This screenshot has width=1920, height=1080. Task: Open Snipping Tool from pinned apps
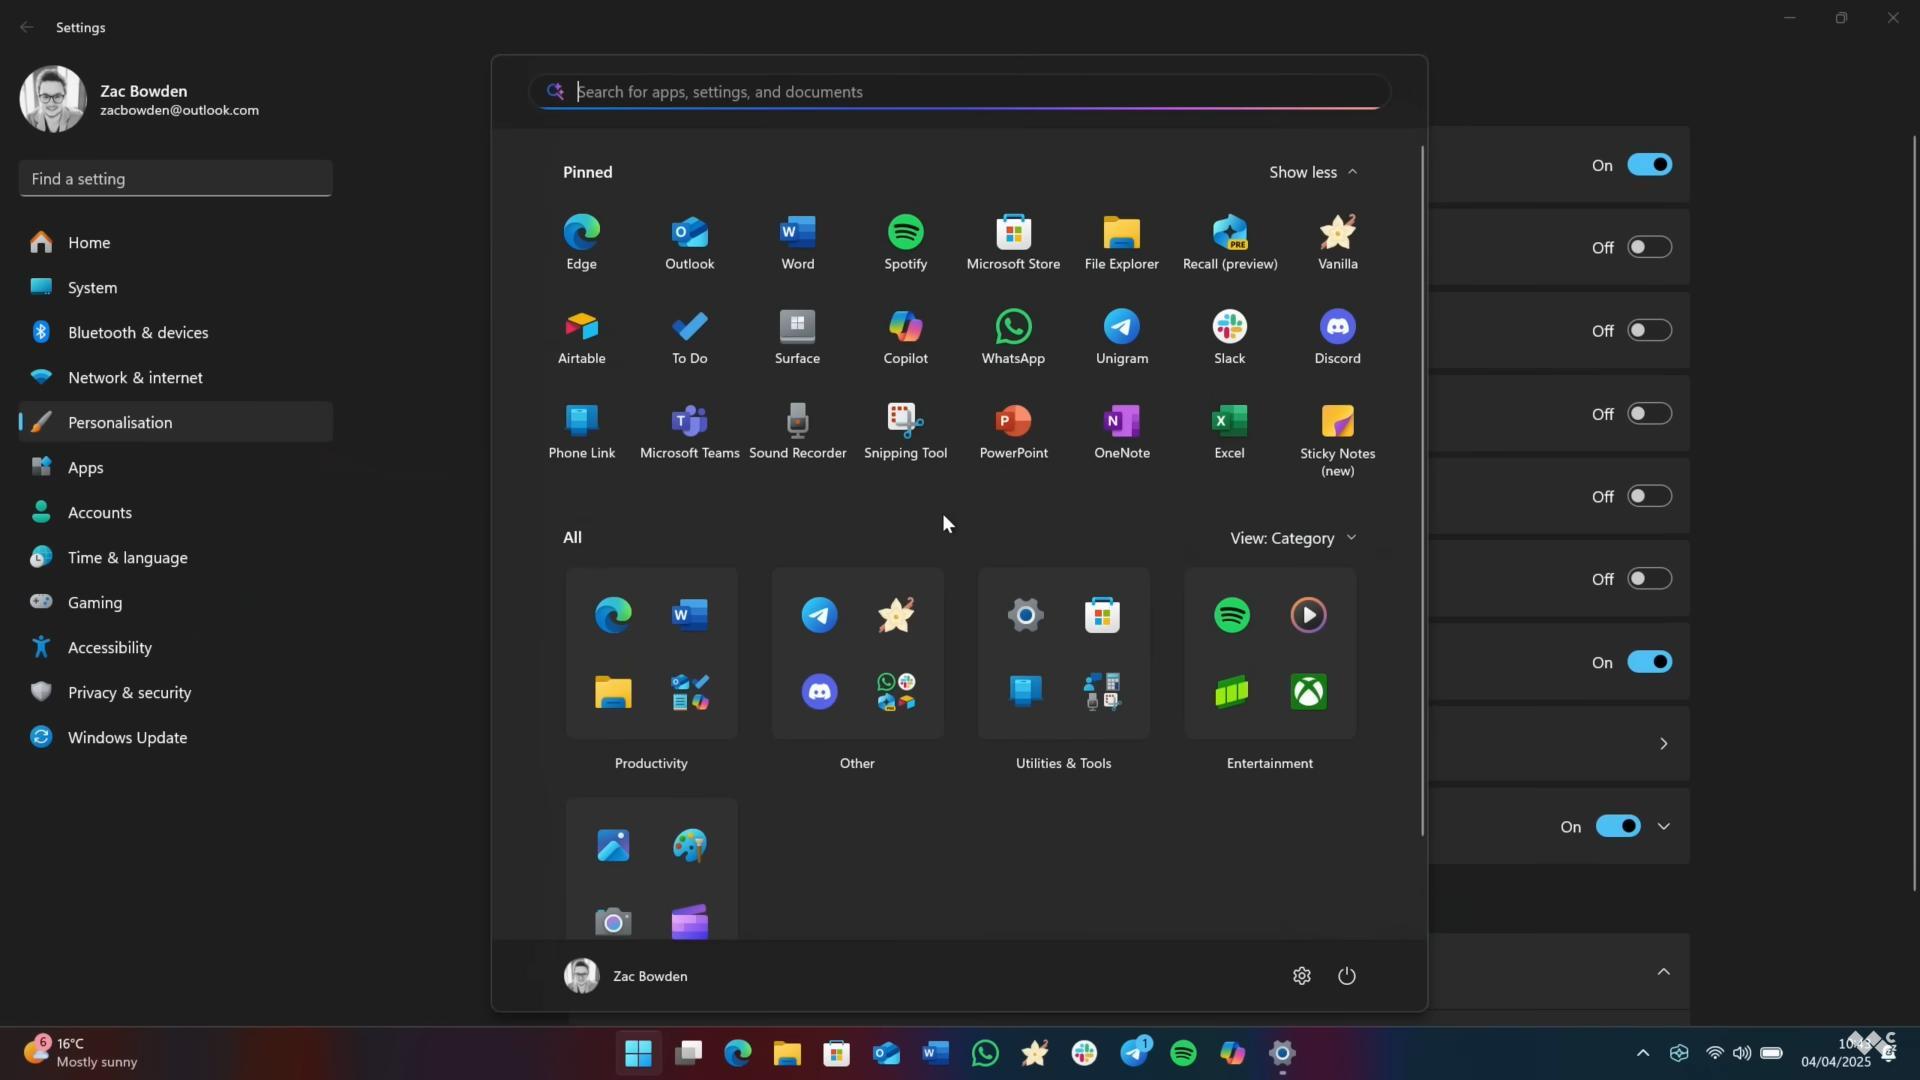pos(905,432)
